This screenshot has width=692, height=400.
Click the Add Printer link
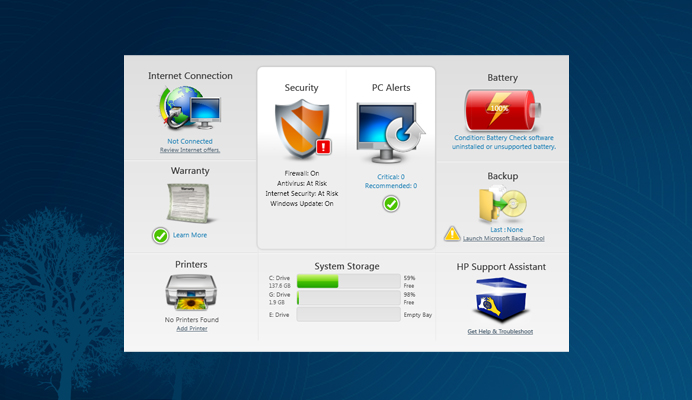191,328
